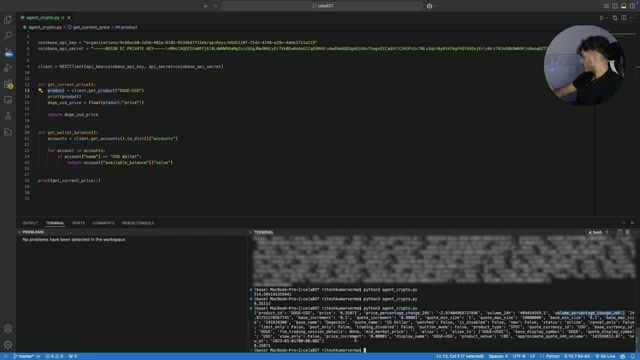Collapse the Terminal section header

[264, 232]
